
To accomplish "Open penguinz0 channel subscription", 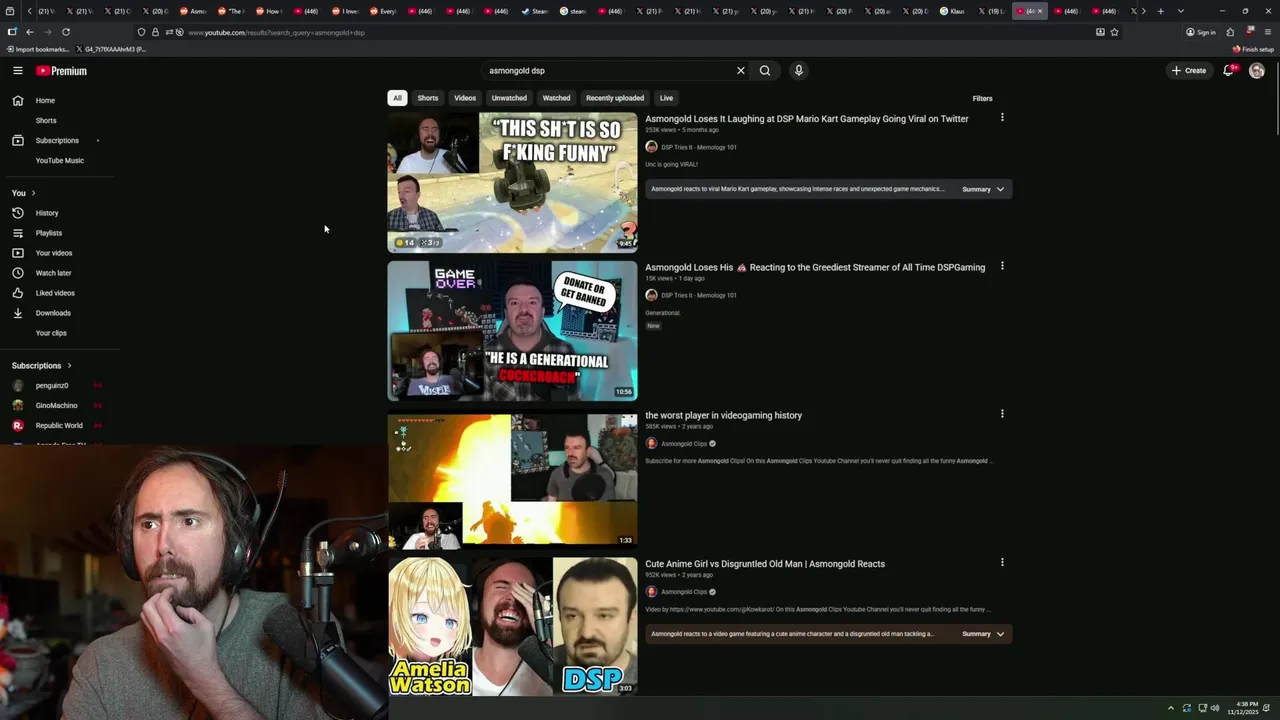I will [x=52, y=385].
